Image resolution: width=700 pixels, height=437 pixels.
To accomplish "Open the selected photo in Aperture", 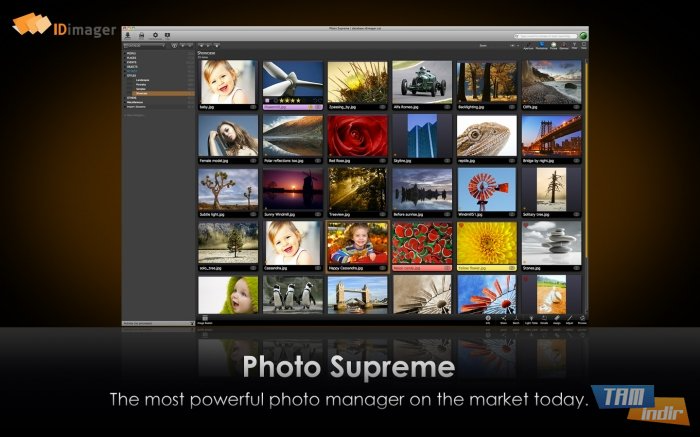I will coord(529,46).
